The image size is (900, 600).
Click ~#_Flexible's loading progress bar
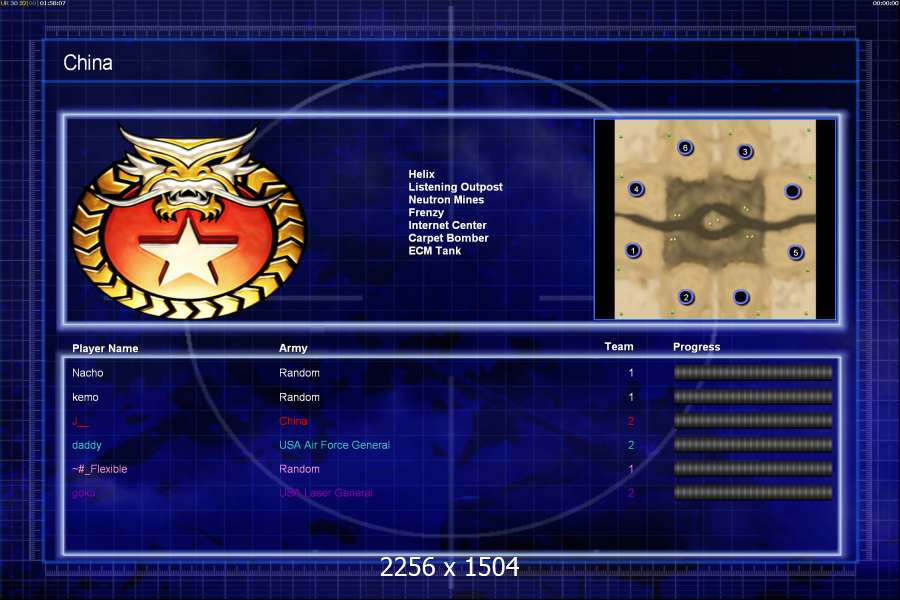(x=753, y=469)
